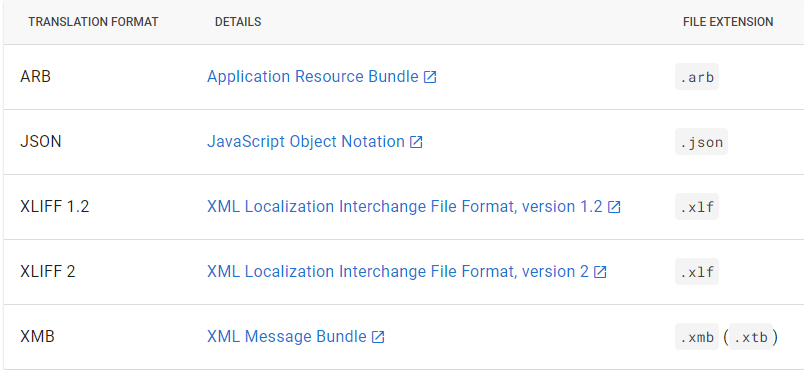This screenshot has height=370, width=804.
Task: Select the .json extension code
Action: point(701,142)
